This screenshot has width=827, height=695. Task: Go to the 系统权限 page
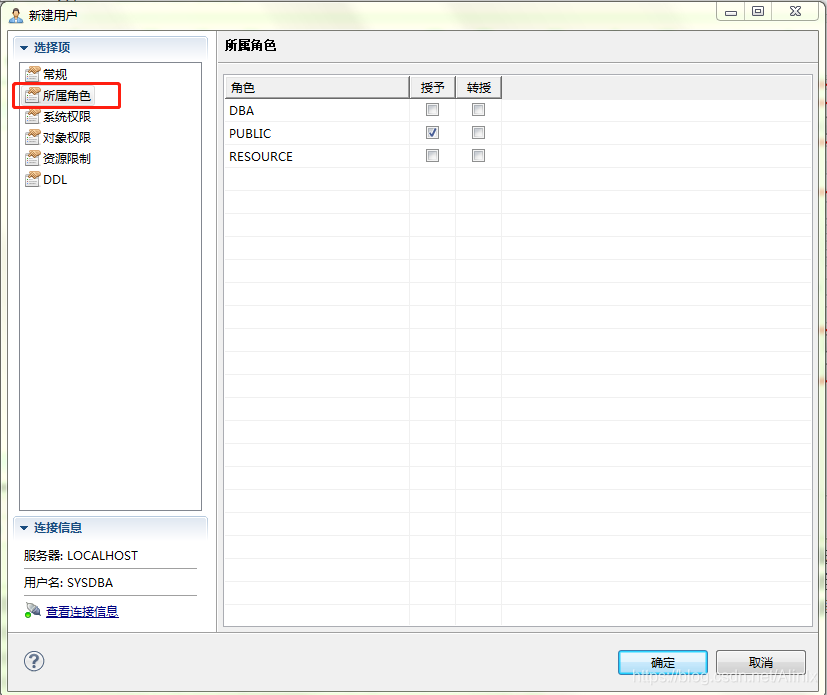coord(66,117)
